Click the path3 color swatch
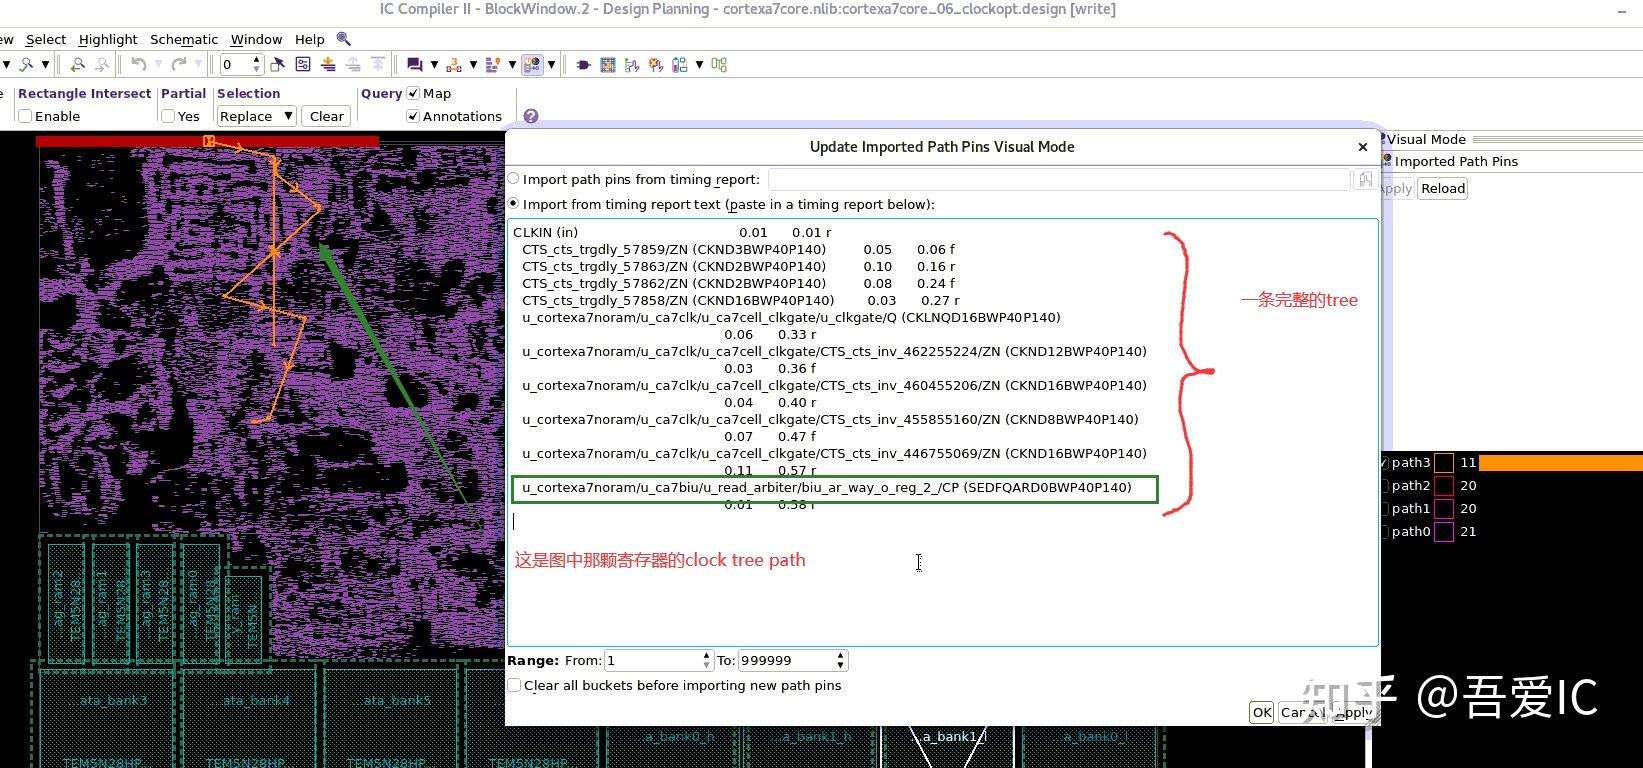Image resolution: width=1643 pixels, height=768 pixels. tap(1444, 463)
